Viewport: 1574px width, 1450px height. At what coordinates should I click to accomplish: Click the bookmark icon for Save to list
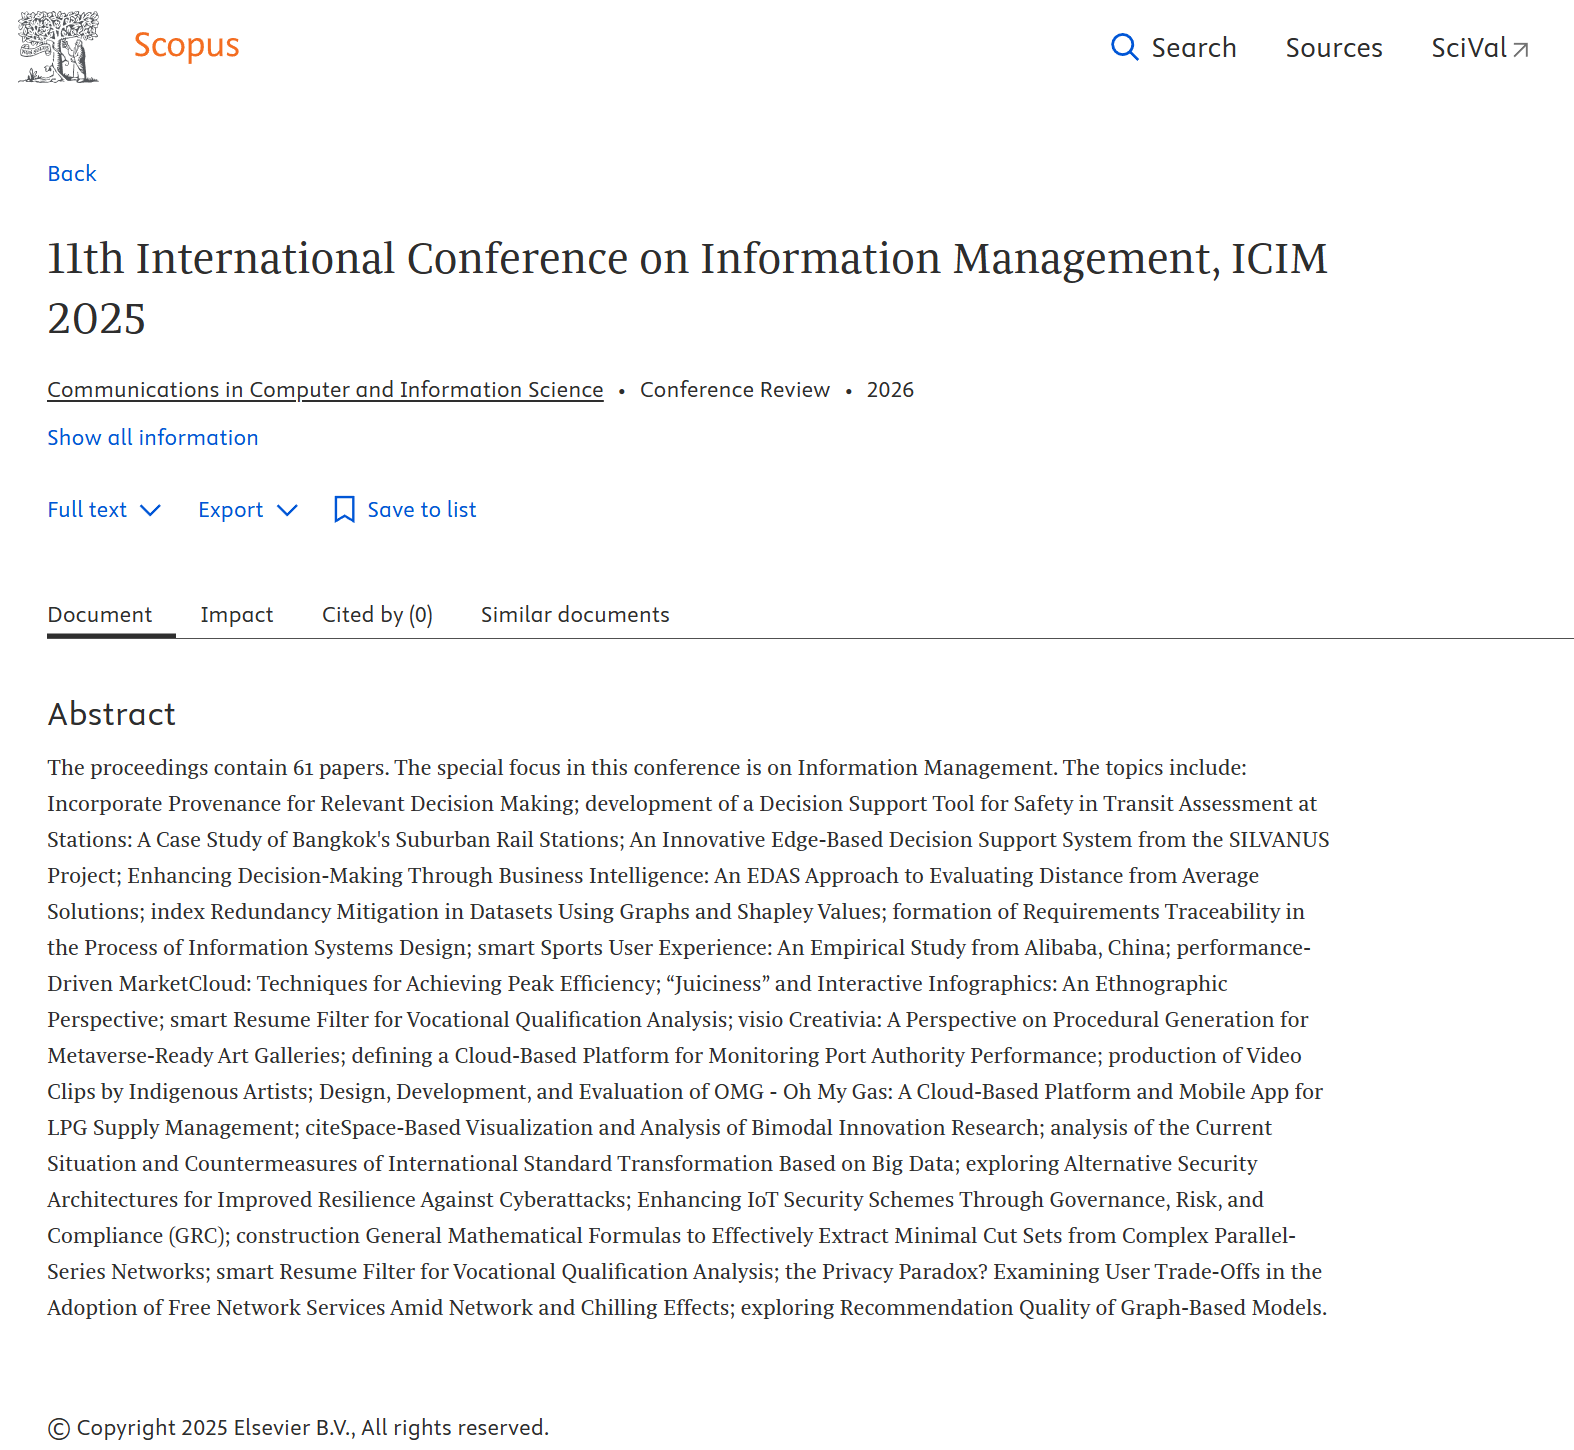tap(344, 510)
